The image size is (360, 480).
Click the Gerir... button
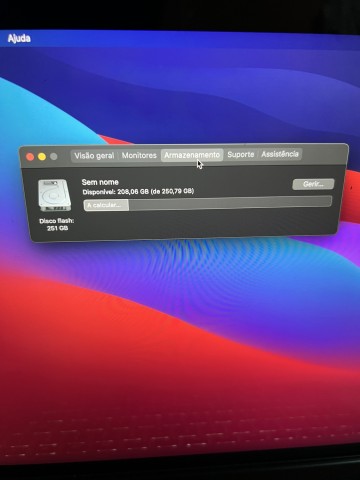313,184
